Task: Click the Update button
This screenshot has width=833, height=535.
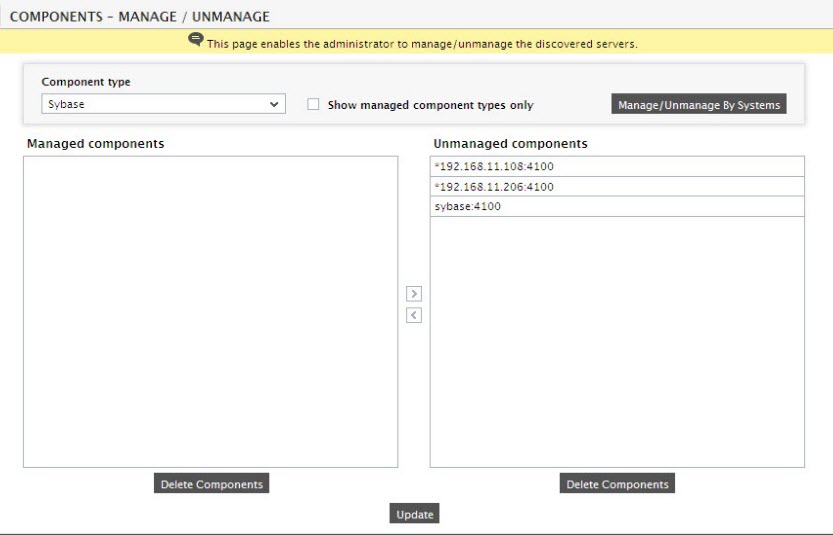Action: point(414,514)
